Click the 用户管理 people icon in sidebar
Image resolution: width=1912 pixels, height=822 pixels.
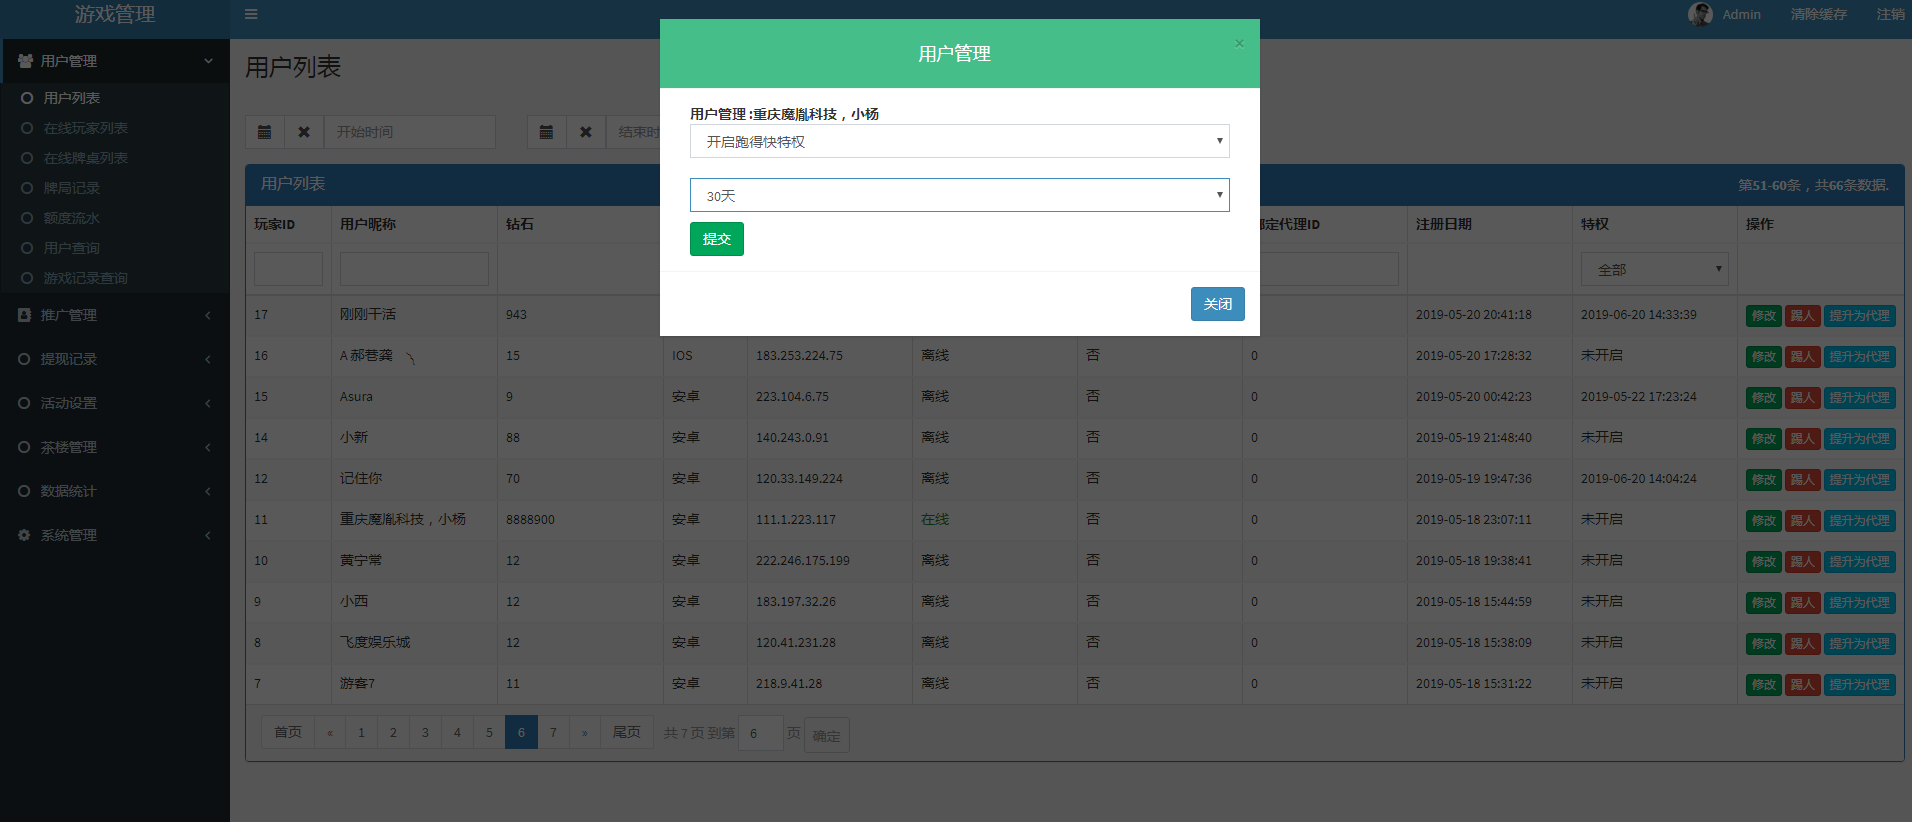(25, 61)
